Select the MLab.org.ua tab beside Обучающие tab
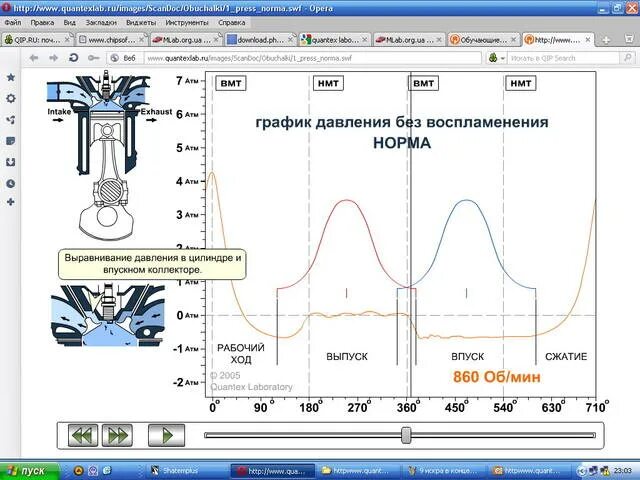 [x=409, y=40]
